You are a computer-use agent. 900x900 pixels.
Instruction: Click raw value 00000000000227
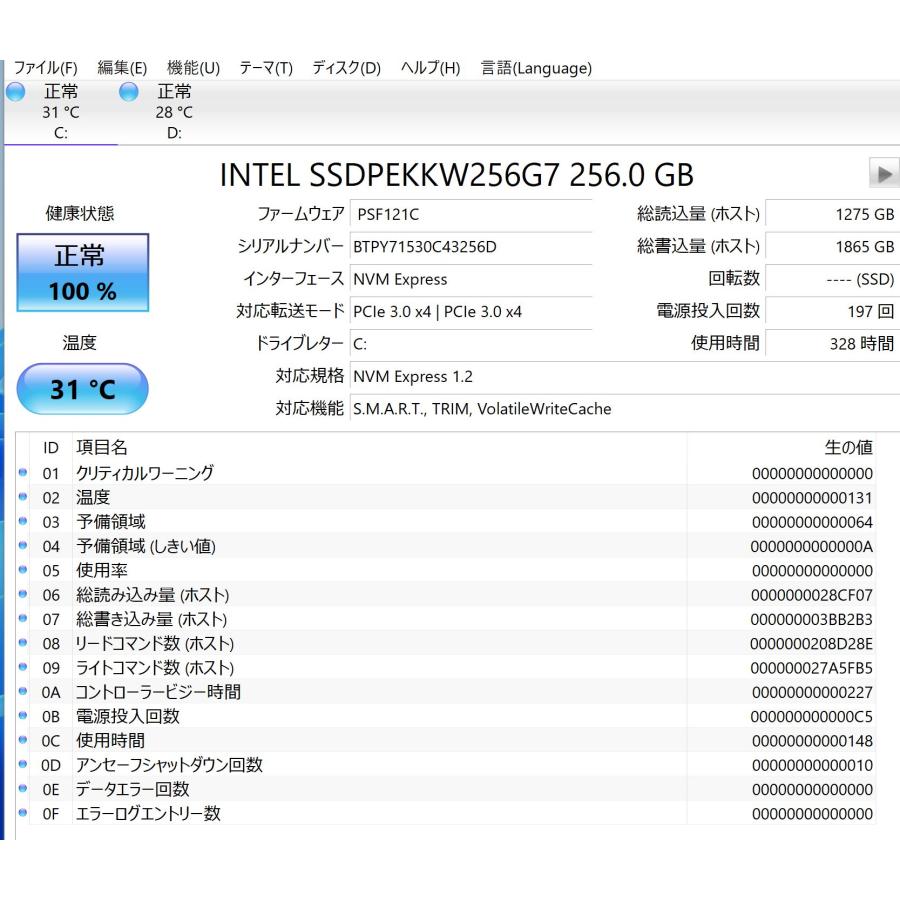[812, 692]
